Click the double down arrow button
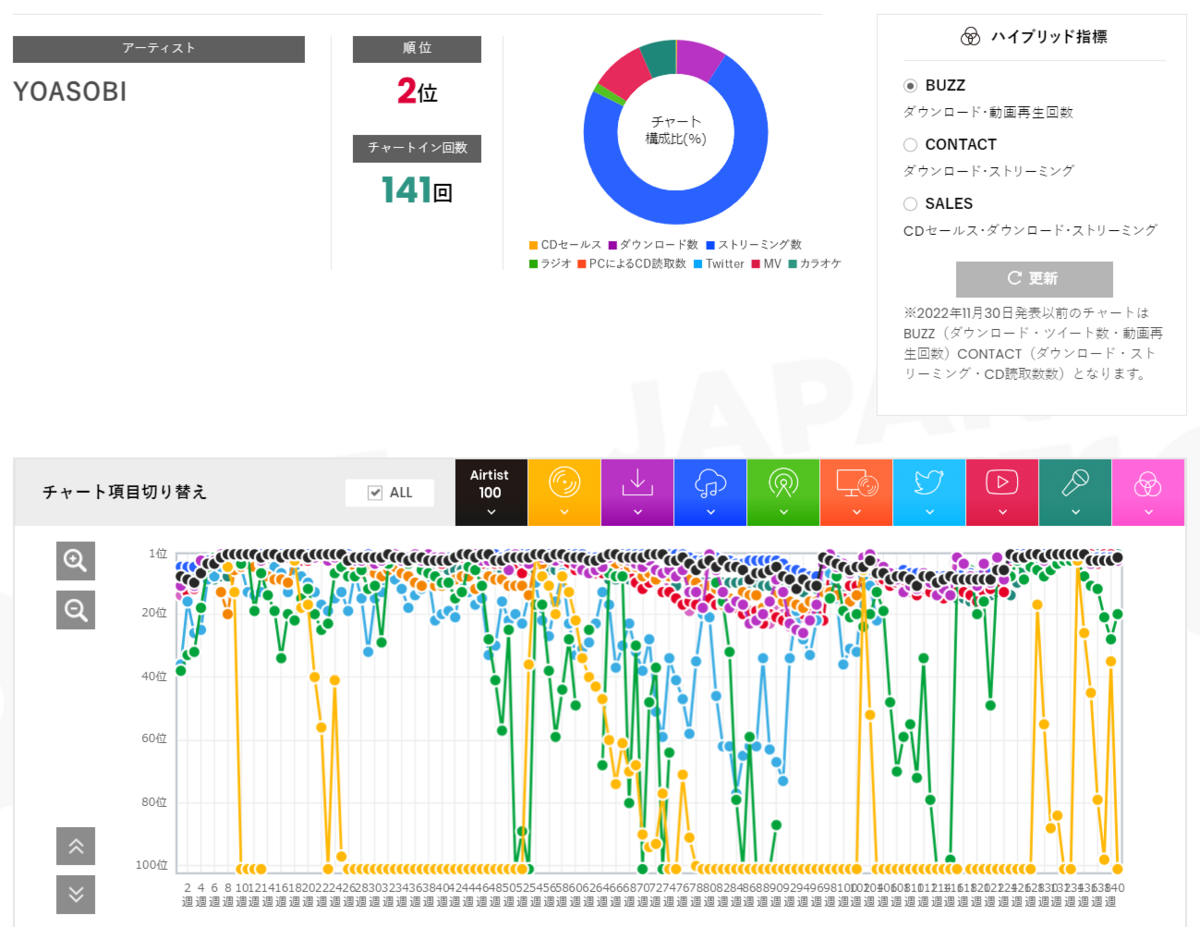 (x=75, y=894)
